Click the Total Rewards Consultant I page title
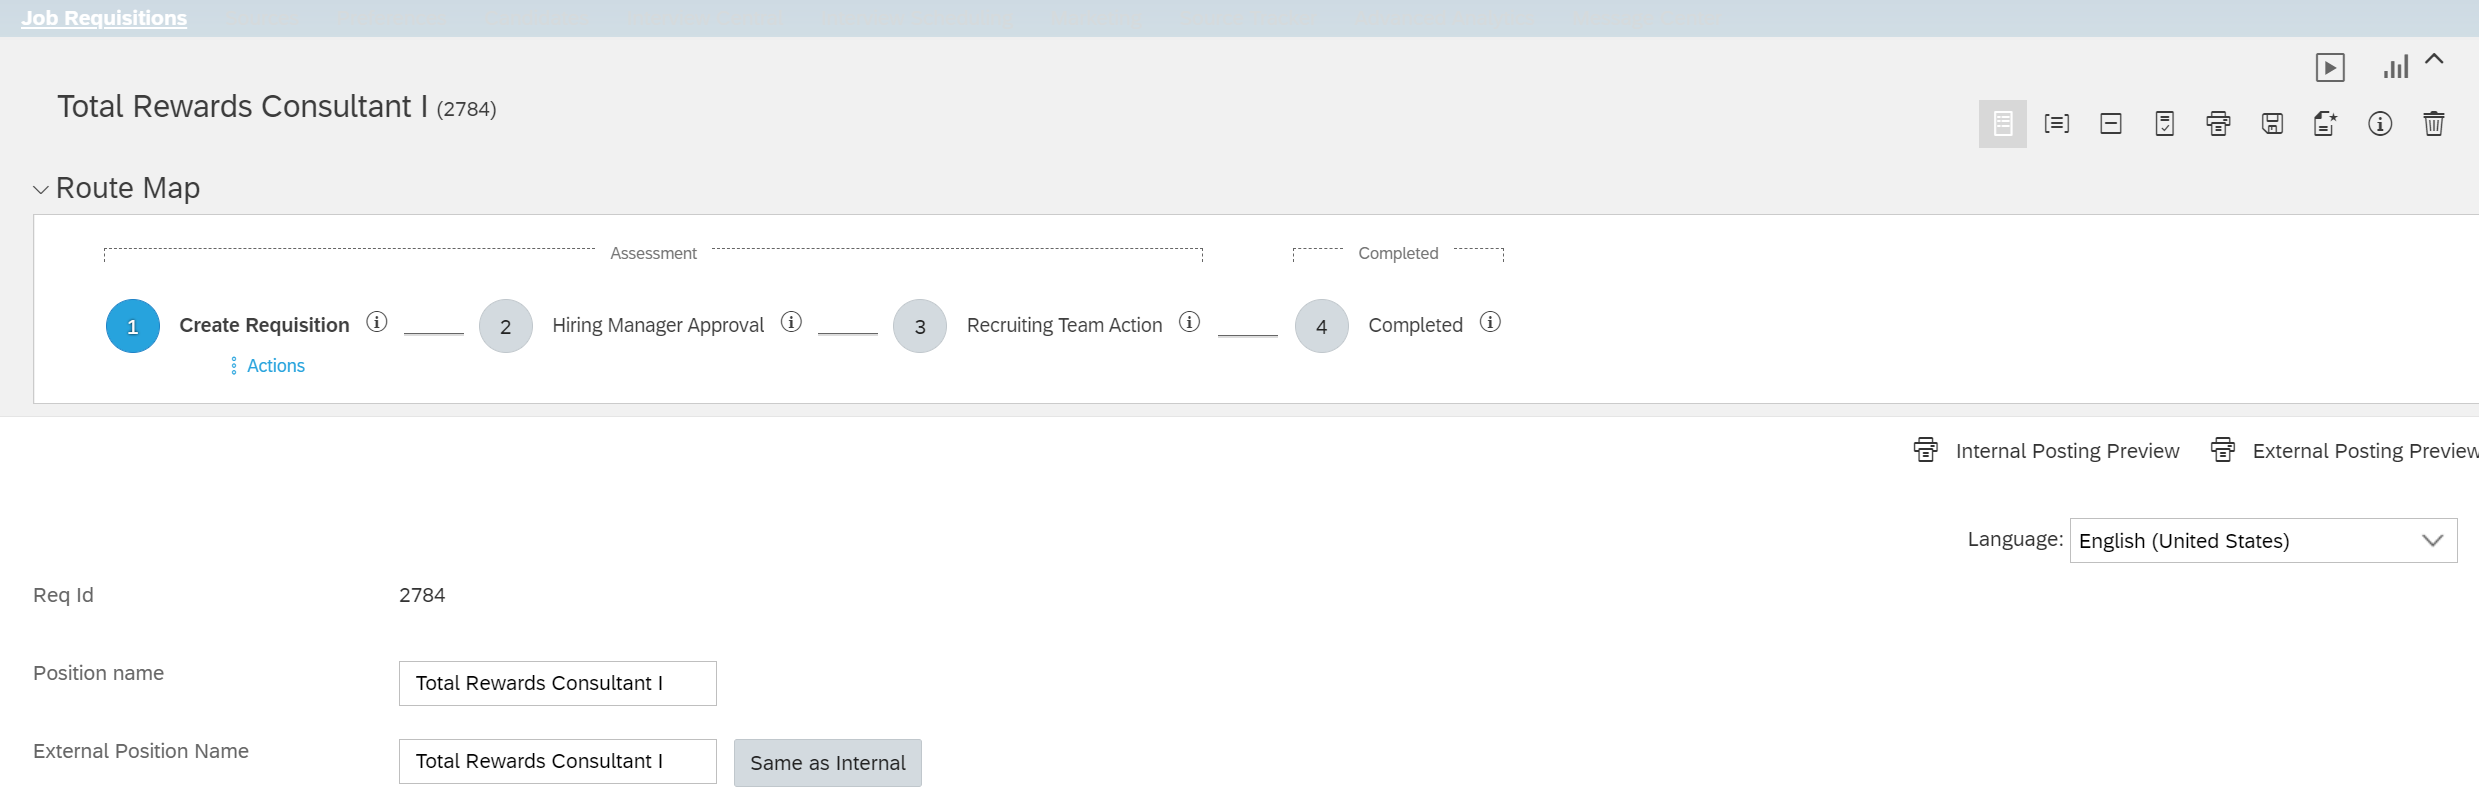This screenshot has height=790, width=2479. point(243,106)
